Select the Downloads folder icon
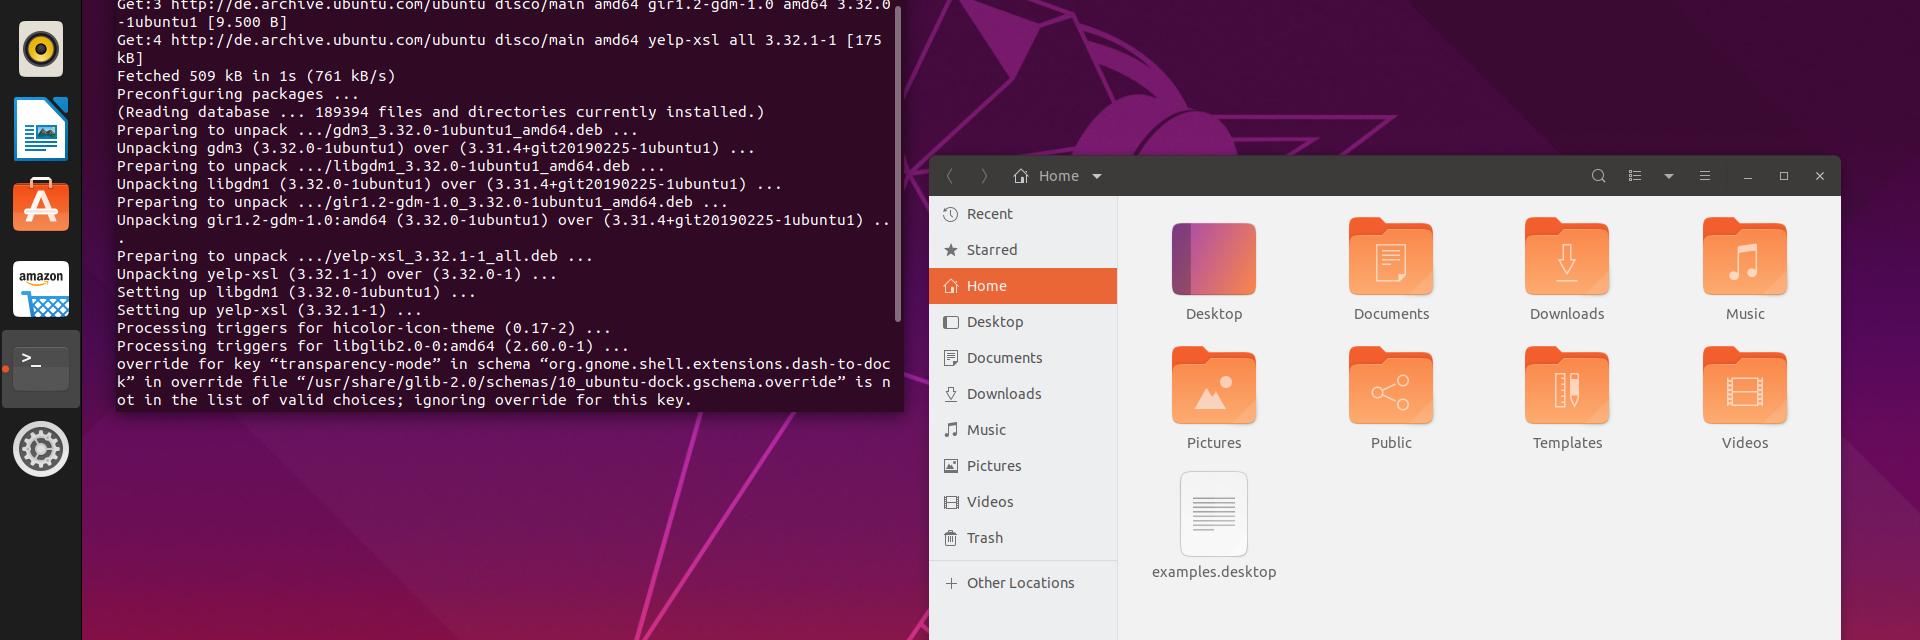The width and height of the screenshot is (1920, 640). pos(1567,257)
